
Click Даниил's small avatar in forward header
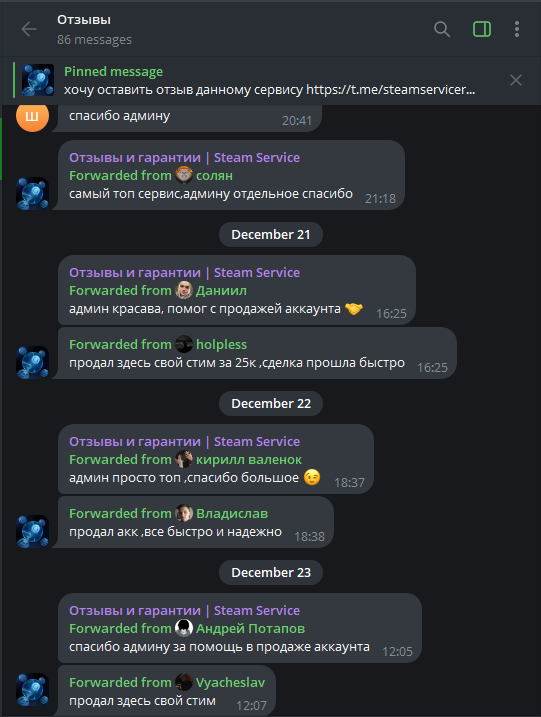[184, 290]
